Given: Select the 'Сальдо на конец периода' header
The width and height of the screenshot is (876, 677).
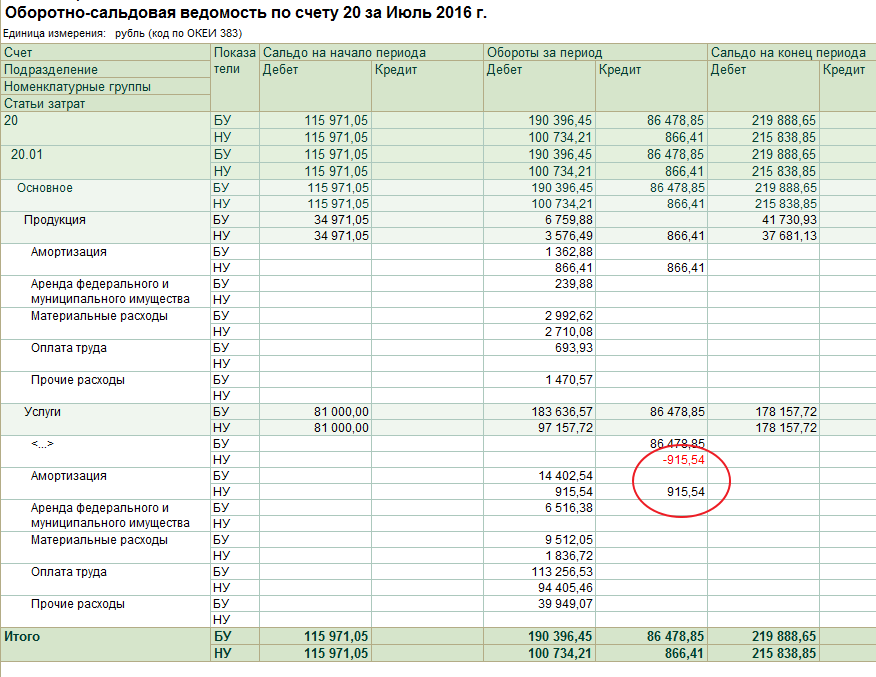Looking at the screenshot, I should click(x=788, y=53).
